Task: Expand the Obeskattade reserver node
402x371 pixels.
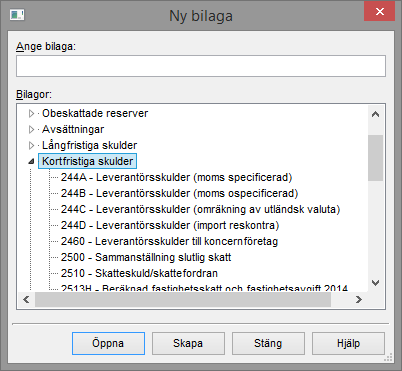Action: (31, 113)
